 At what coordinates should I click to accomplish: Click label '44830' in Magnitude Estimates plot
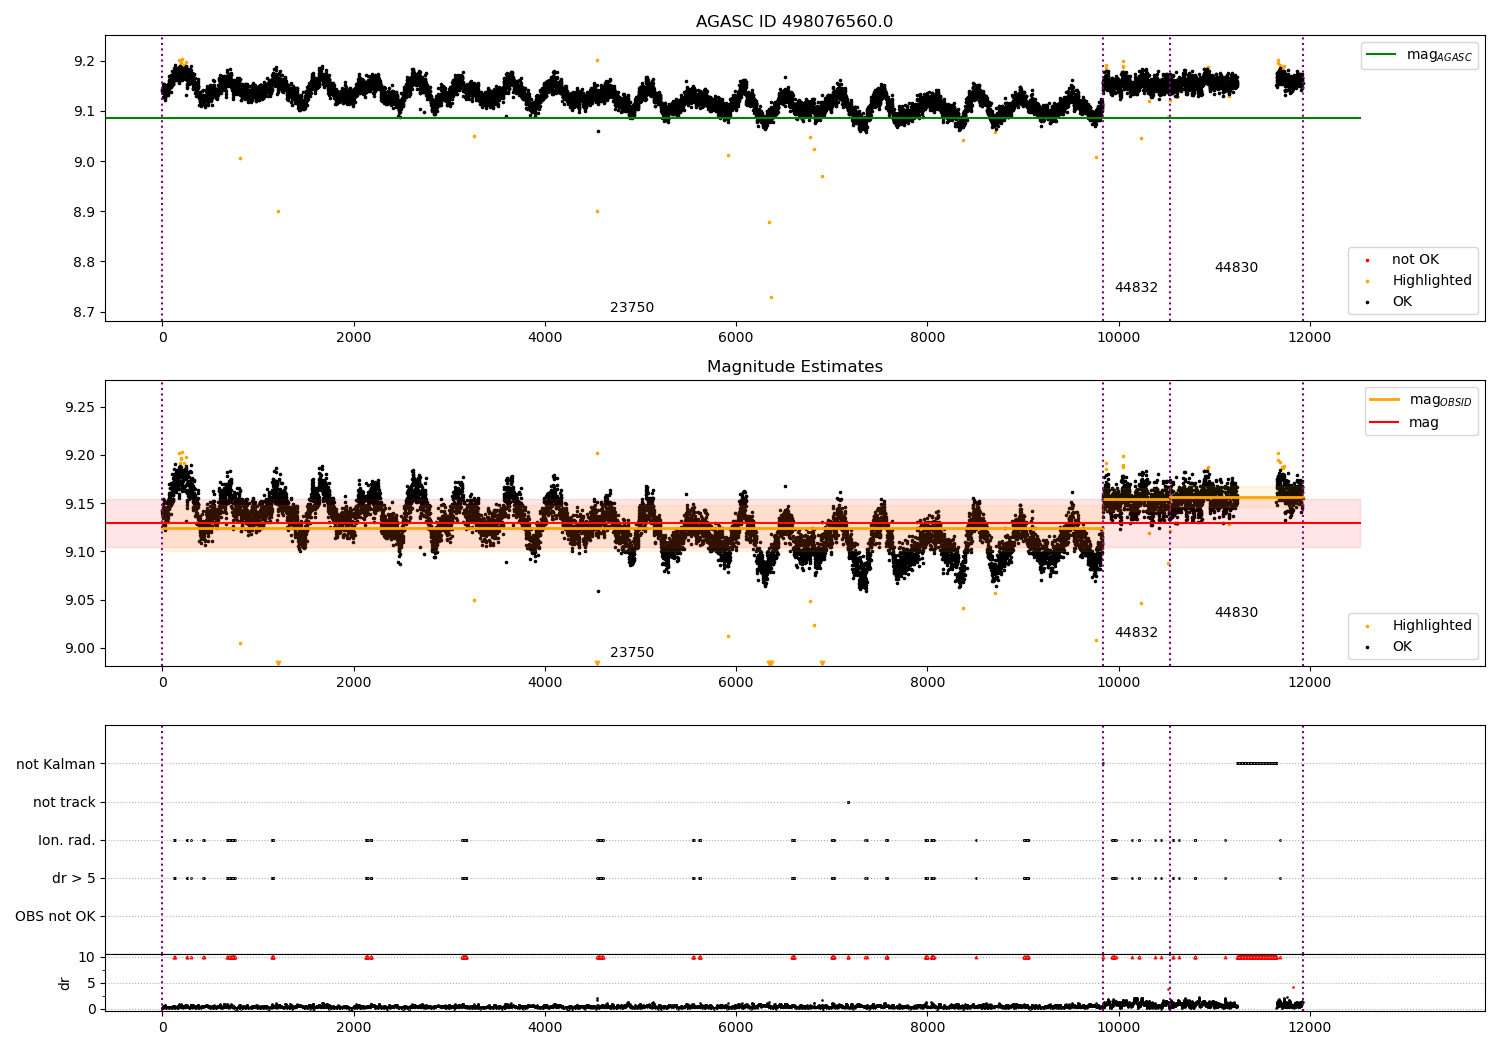1236,613
